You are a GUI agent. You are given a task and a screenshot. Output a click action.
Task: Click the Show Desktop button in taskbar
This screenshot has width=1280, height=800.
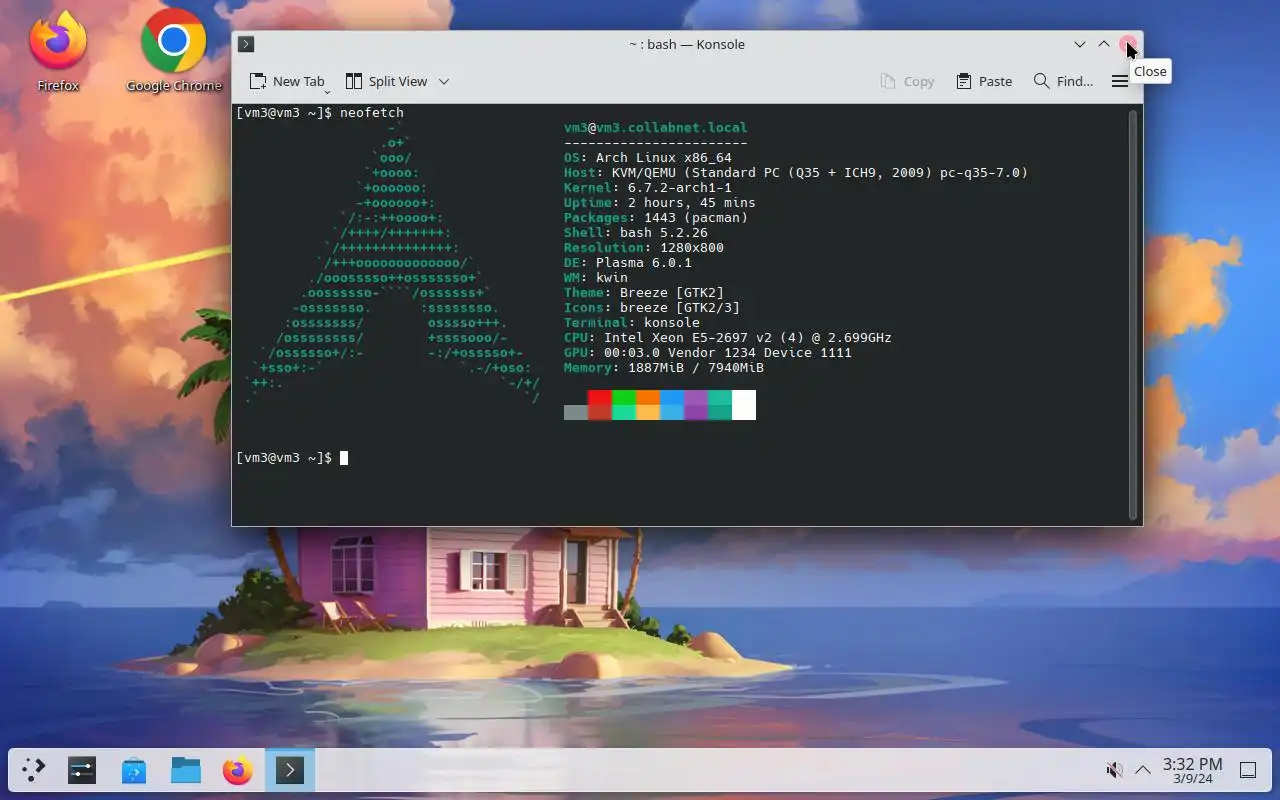pos(1248,770)
